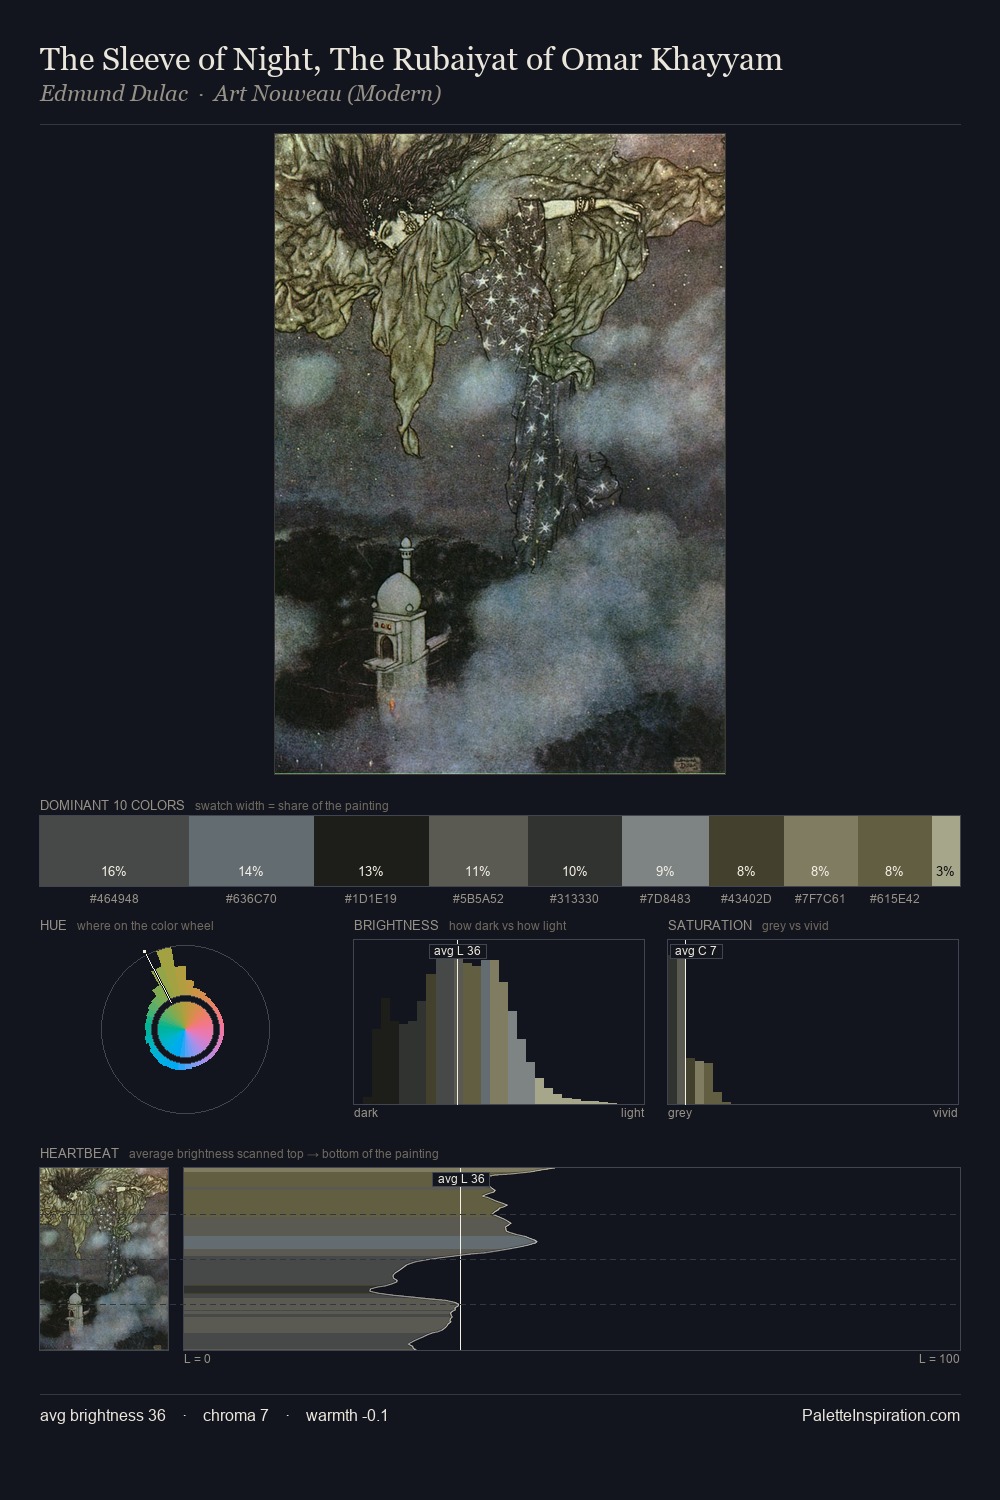Select the #636C70 14% swatch
Image resolution: width=1000 pixels, height=1500 pixels.
click(x=251, y=851)
